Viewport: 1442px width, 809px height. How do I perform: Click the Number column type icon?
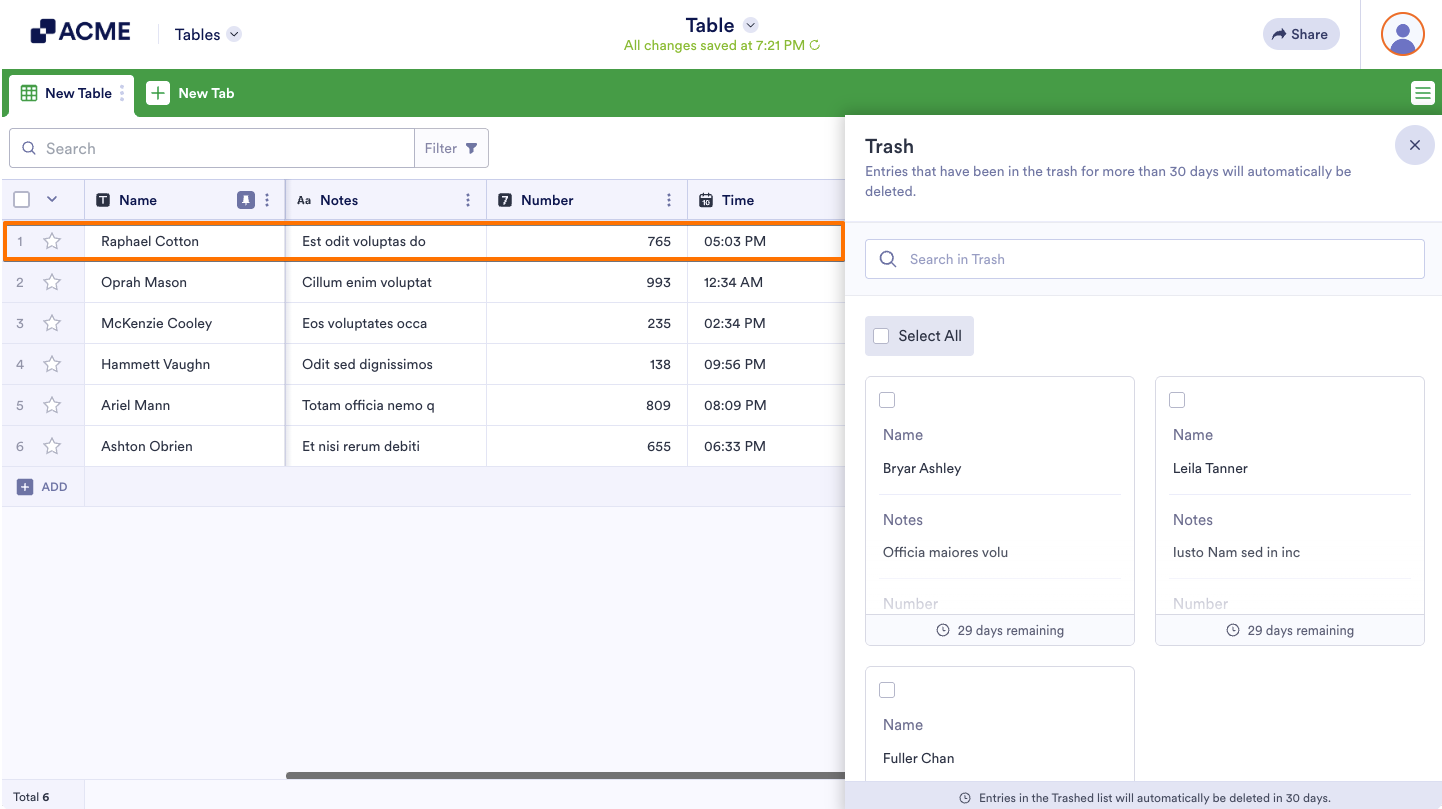505,200
